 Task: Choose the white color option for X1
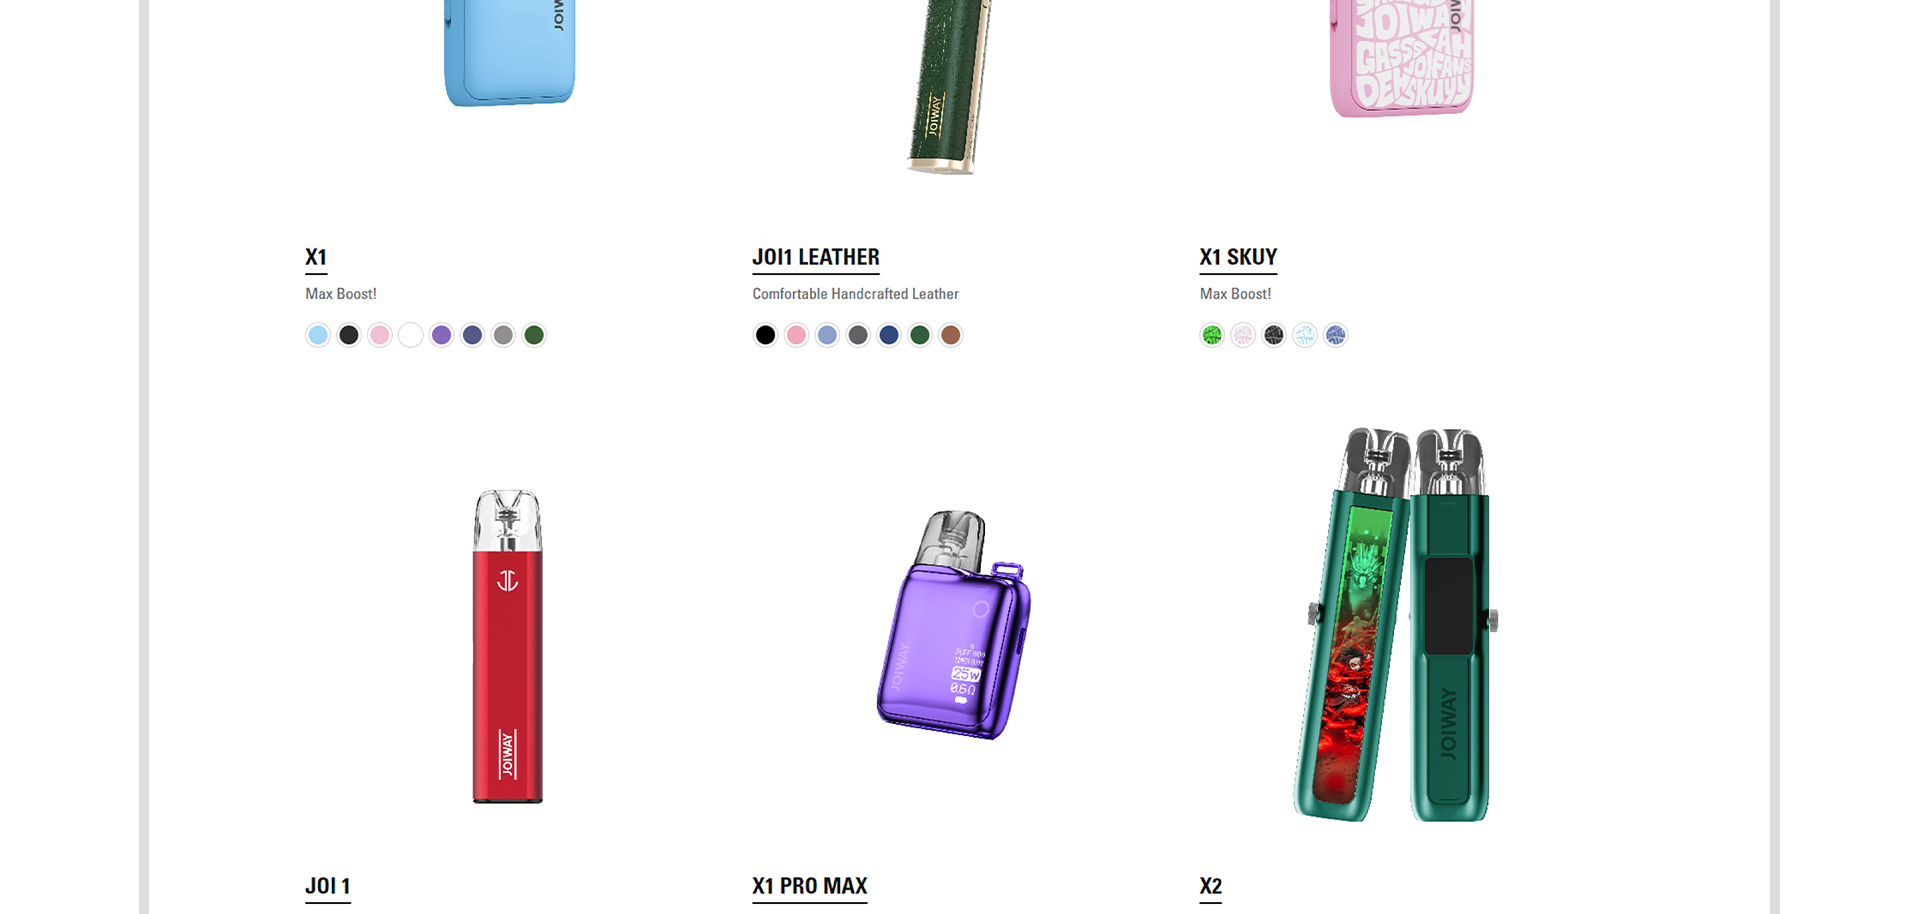[411, 335]
